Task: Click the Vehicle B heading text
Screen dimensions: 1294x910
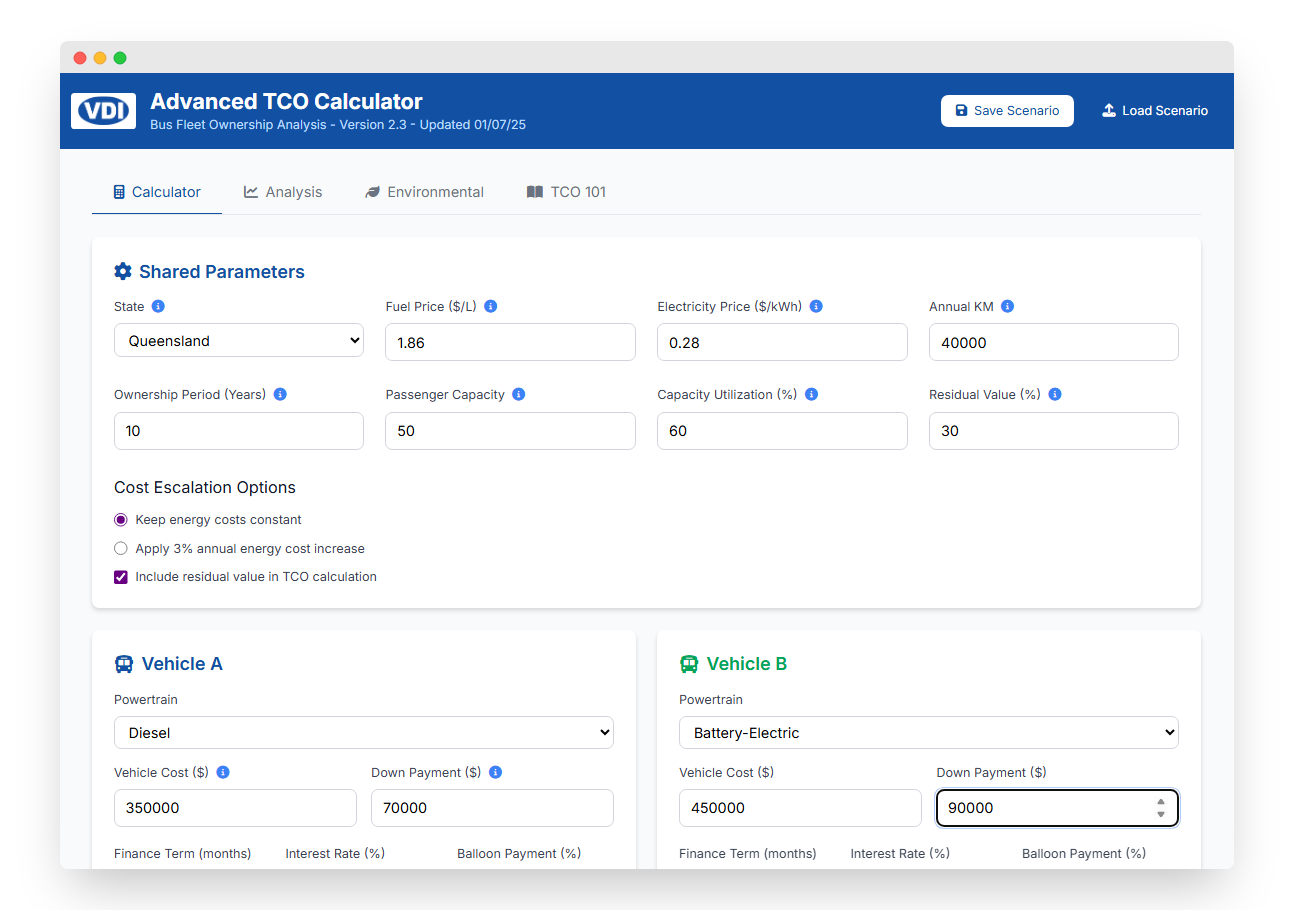Action: 747,664
